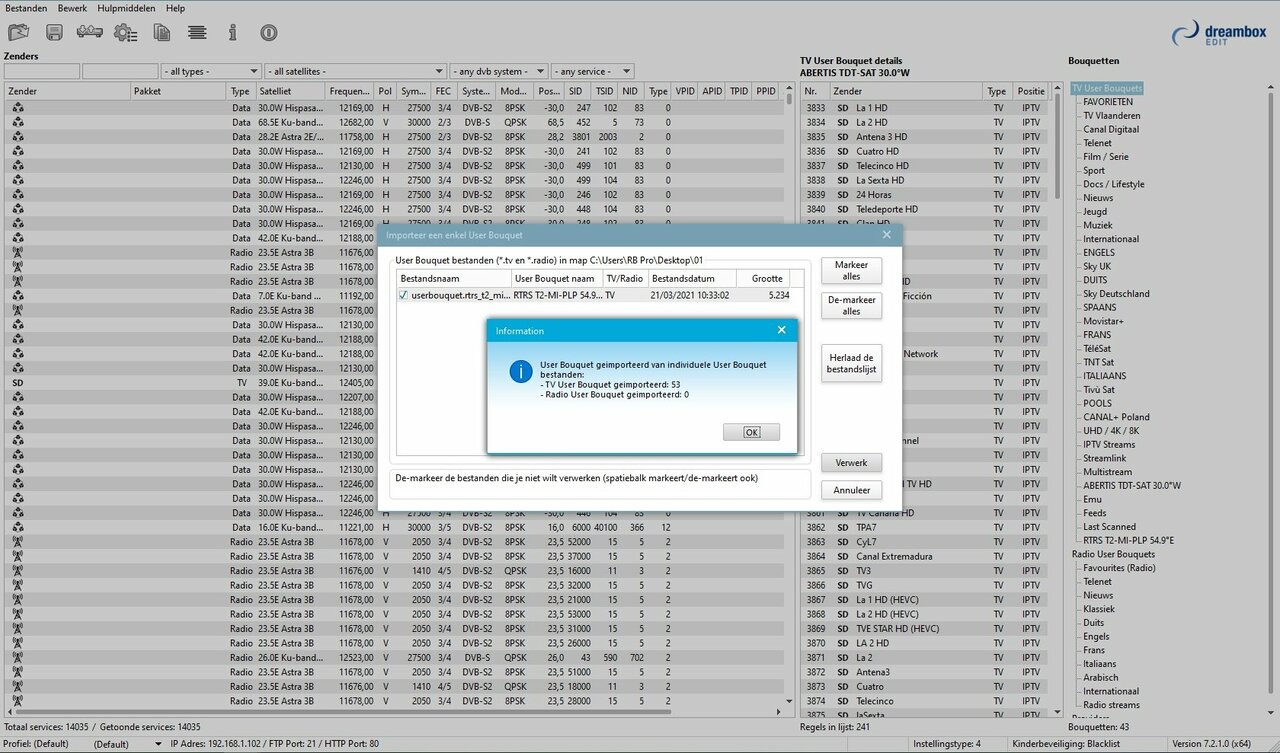This screenshot has width=1280, height=753.
Task: Expand the '- all satellites -' dropdown
Action: click(355, 71)
